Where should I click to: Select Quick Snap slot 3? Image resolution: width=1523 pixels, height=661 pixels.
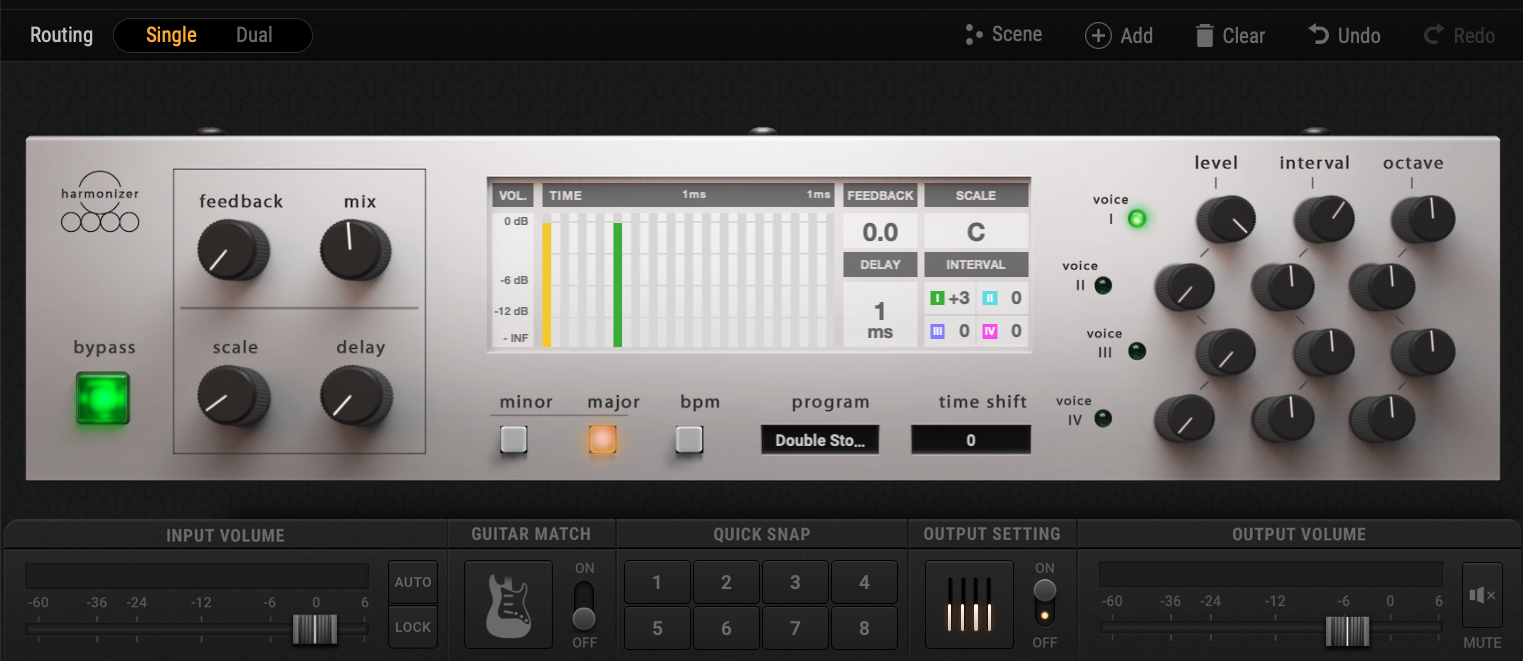[x=795, y=582]
